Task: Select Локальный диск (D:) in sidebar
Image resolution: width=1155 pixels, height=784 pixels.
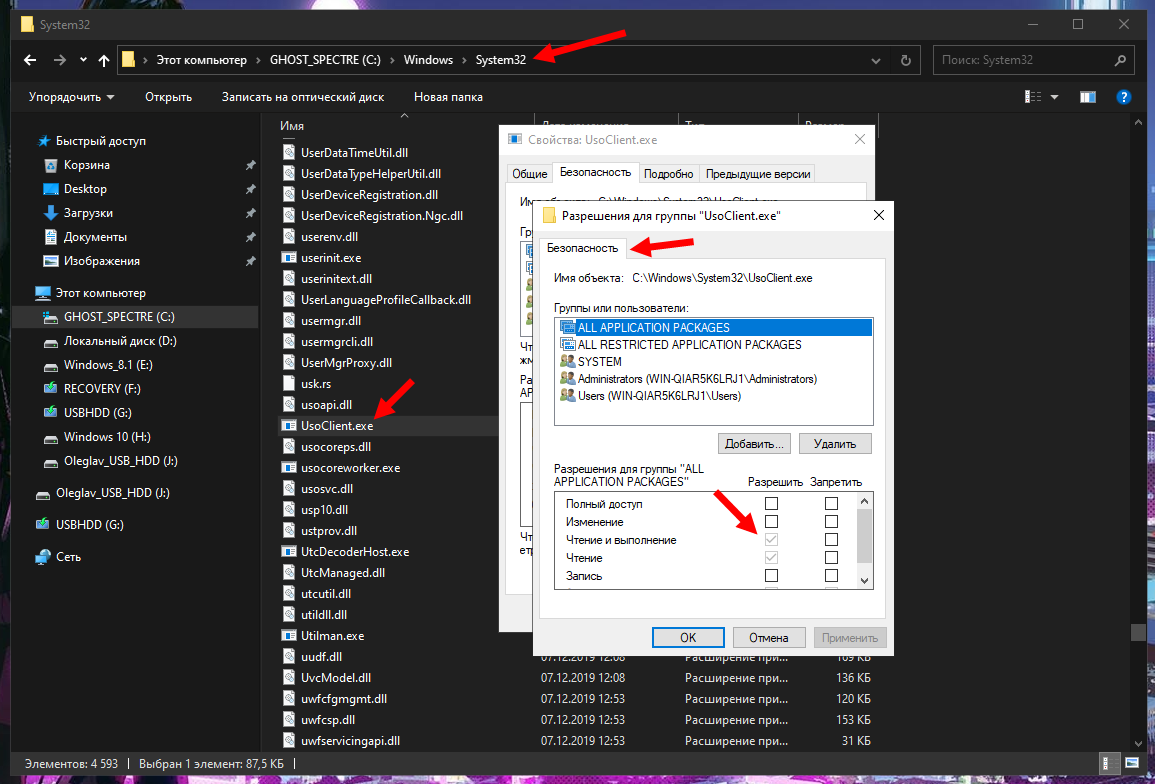Action: coord(120,341)
